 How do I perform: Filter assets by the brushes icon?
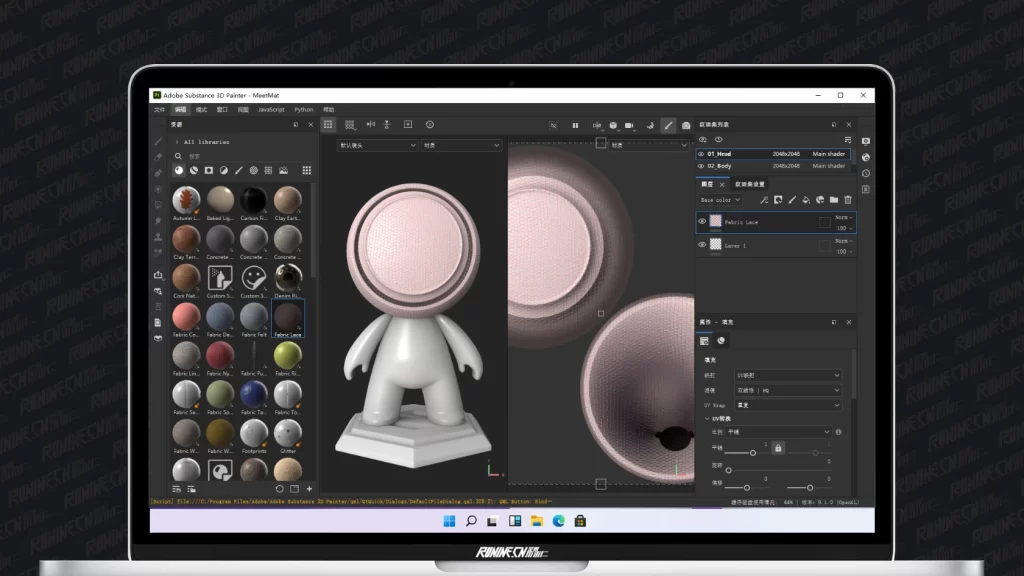[238, 171]
